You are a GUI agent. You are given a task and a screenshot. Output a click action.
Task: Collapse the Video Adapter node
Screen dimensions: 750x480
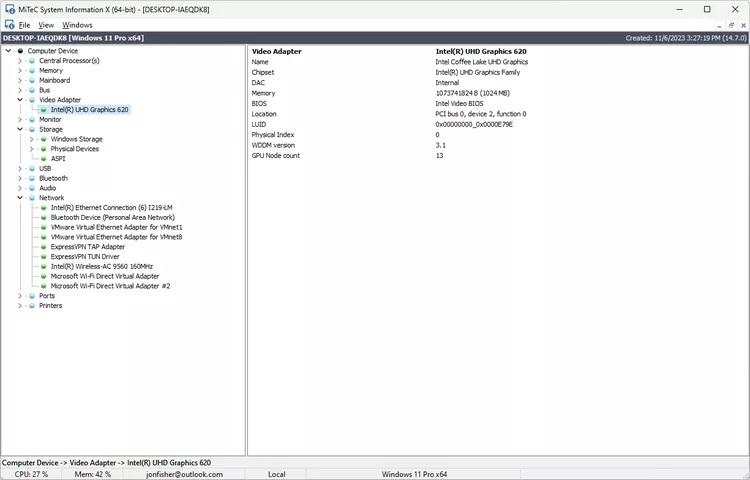tap(19, 100)
